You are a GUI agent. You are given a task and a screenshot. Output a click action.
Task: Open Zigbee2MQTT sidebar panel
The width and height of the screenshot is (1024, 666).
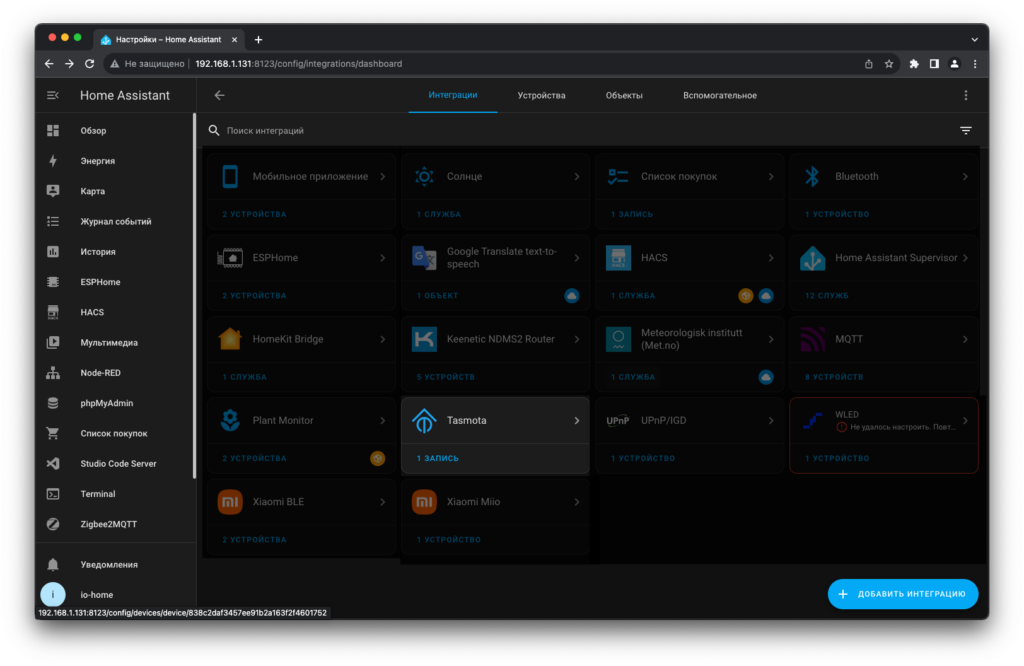(x=115, y=524)
